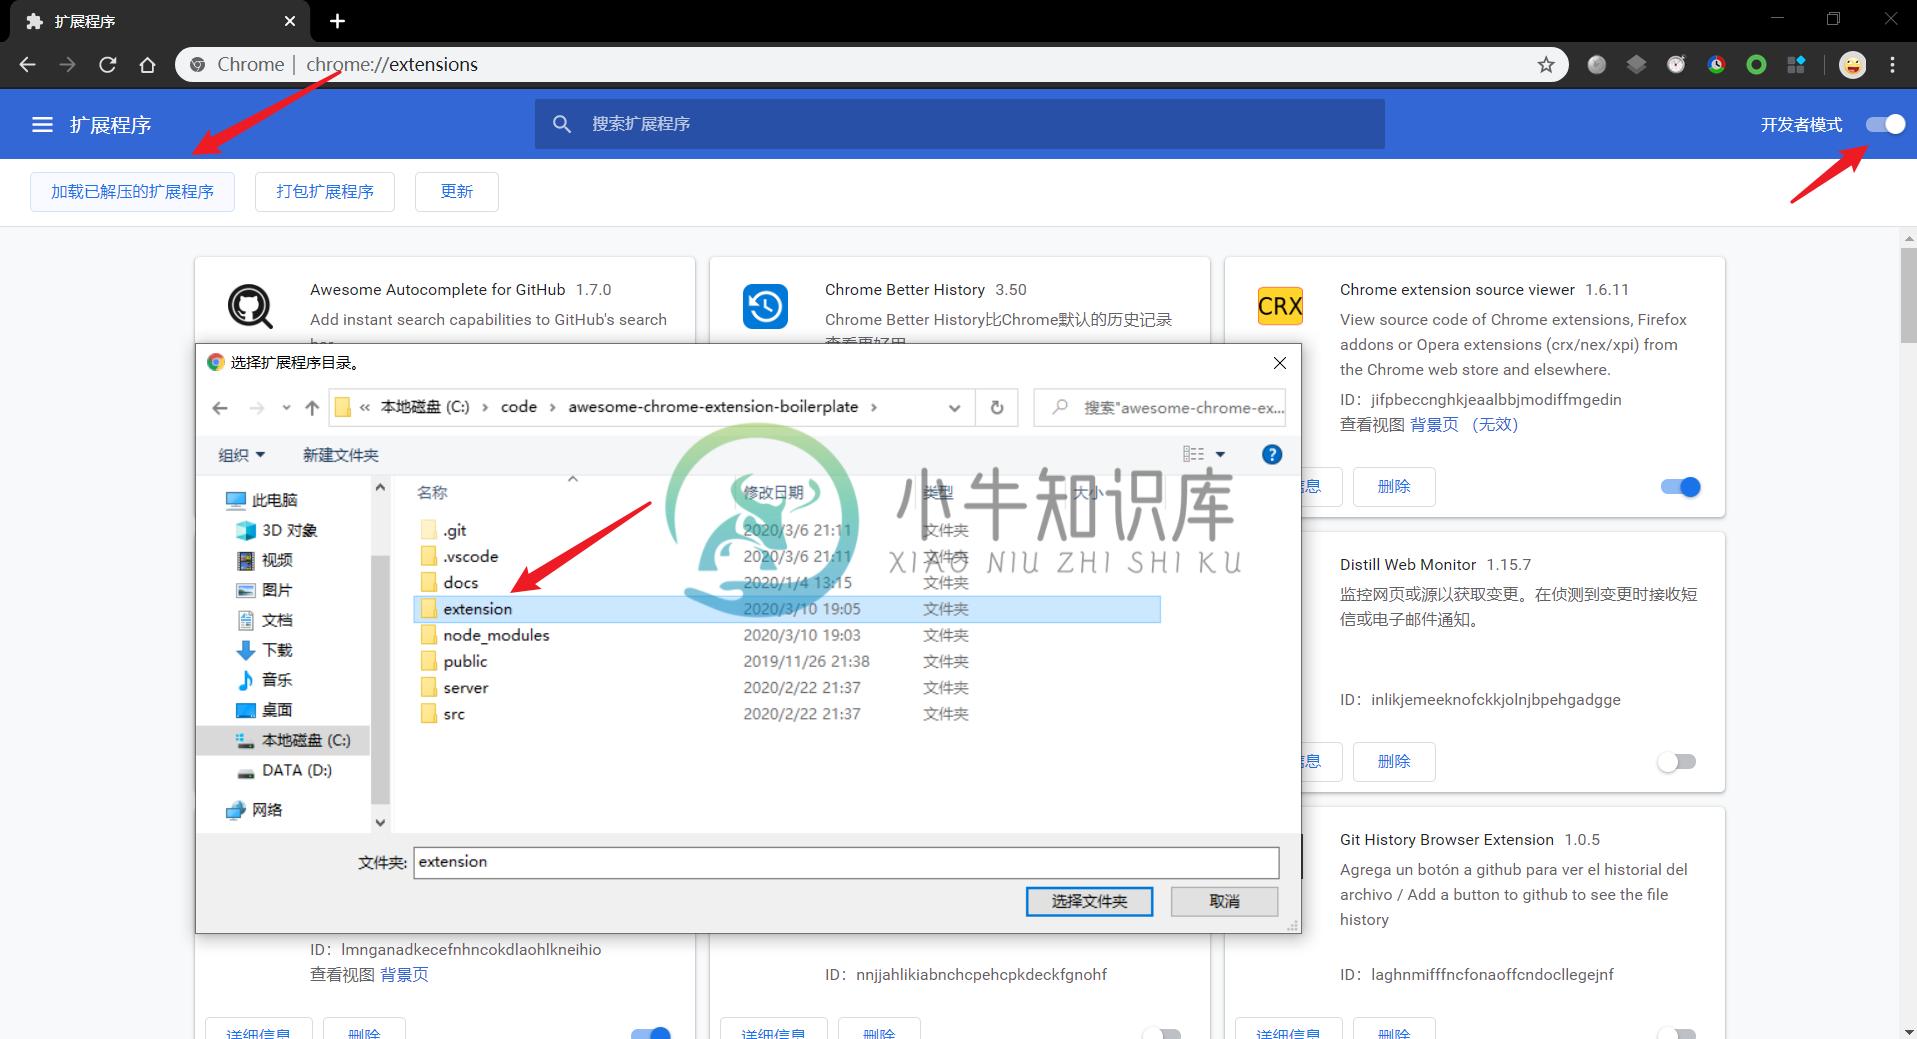Open the Chrome profile avatar
Screen dimensions: 1917x1039
[1852, 65]
